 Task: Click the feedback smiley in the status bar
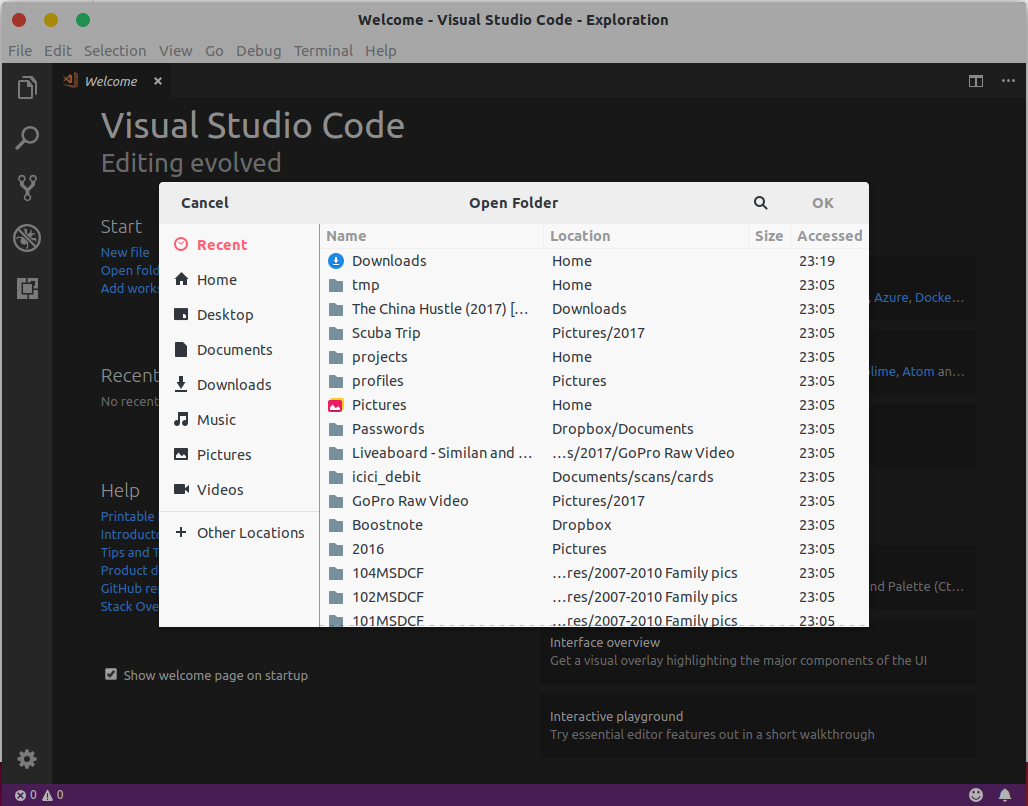click(978, 794)
